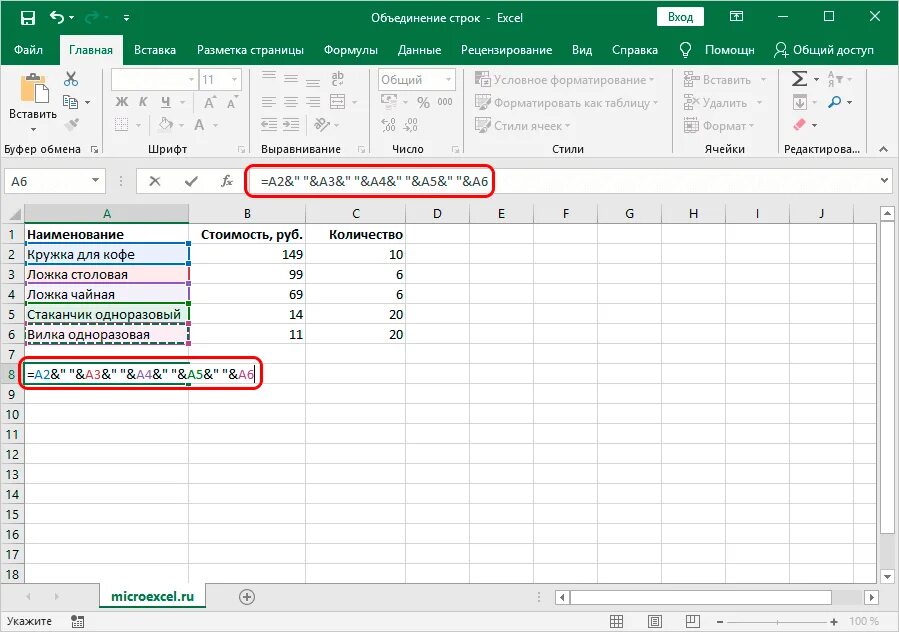Switch to Normal view icon
Image resolution: width=899 pixels, height=632 pixels.
coord(616,621)
